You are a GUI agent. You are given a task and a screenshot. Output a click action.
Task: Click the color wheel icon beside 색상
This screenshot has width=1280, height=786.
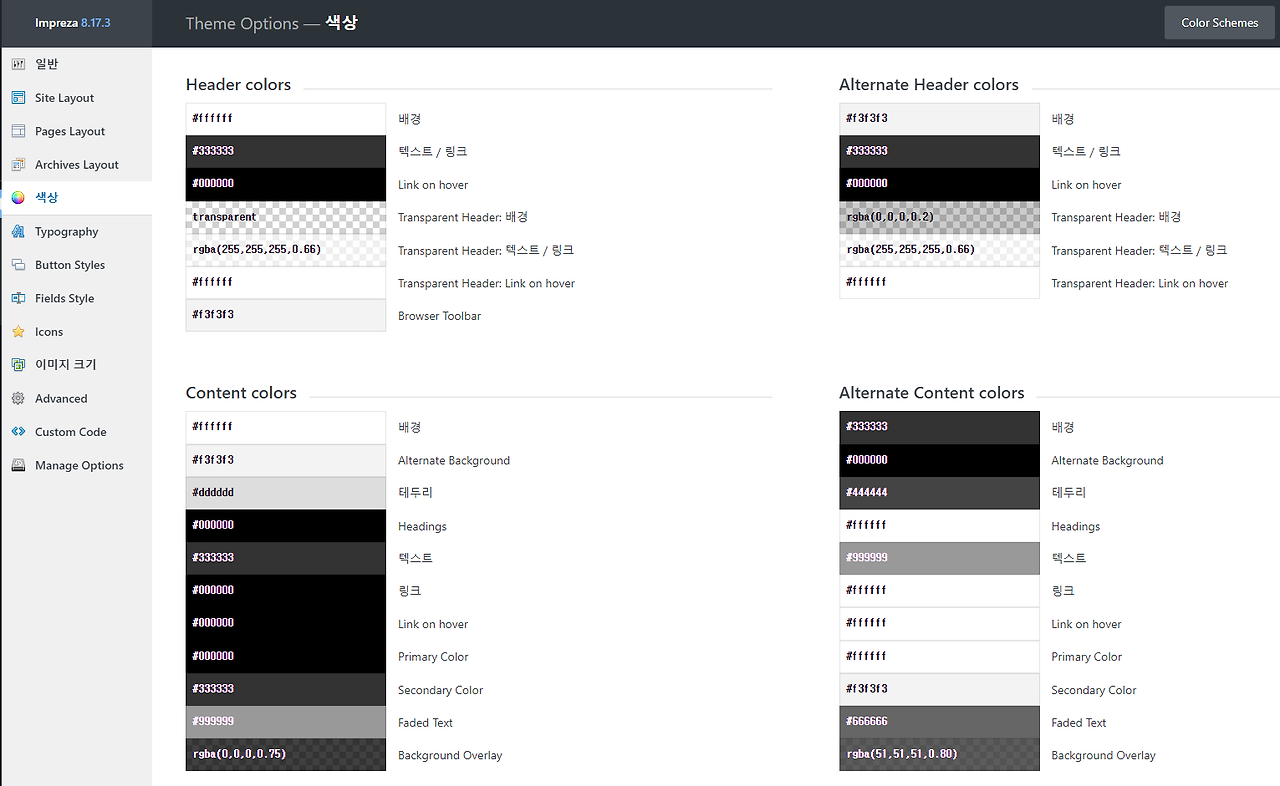coord(18,198)
